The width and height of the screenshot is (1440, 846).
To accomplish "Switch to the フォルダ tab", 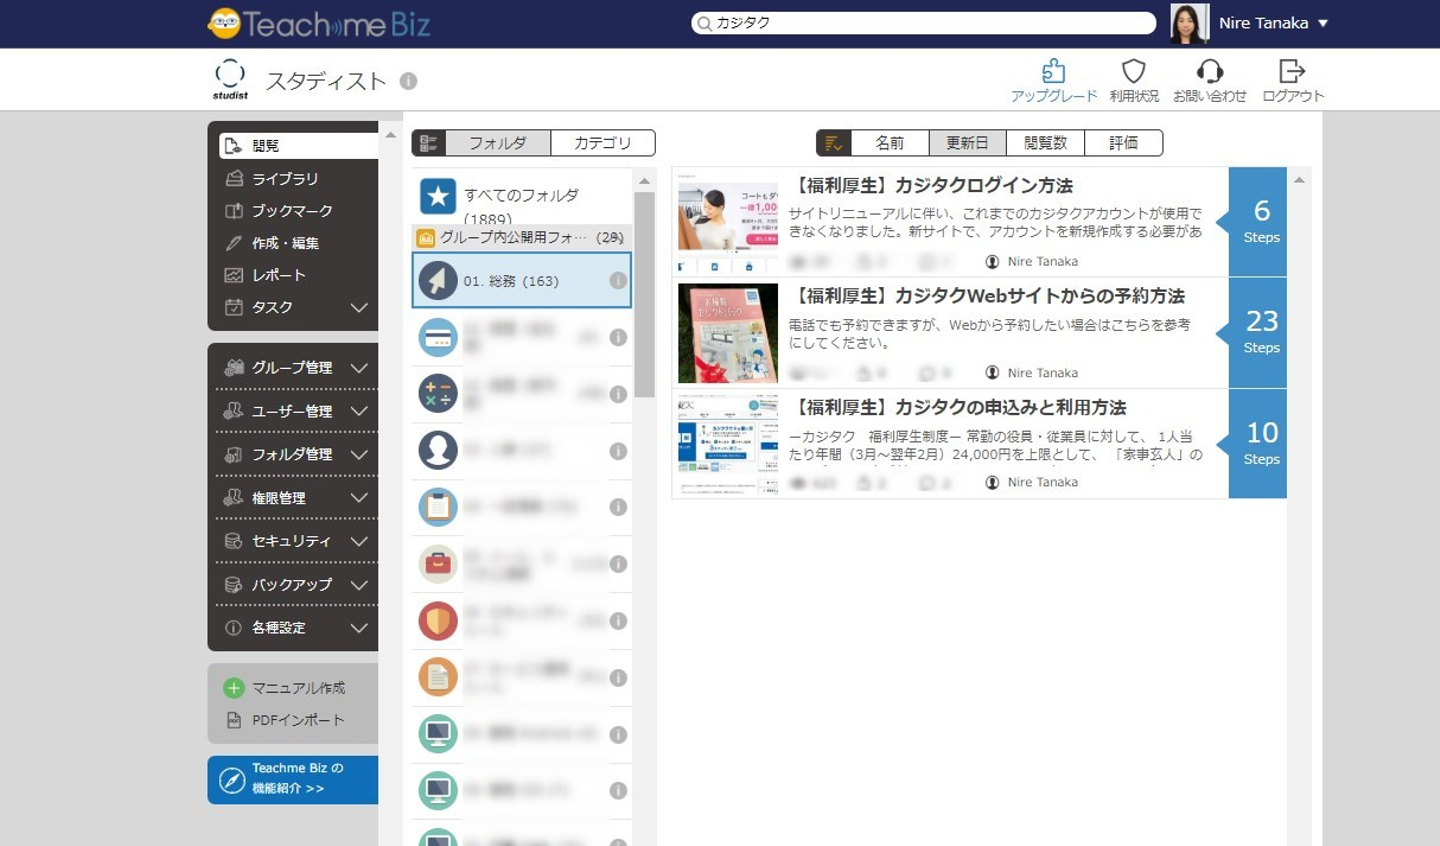I will coord(498,143).
